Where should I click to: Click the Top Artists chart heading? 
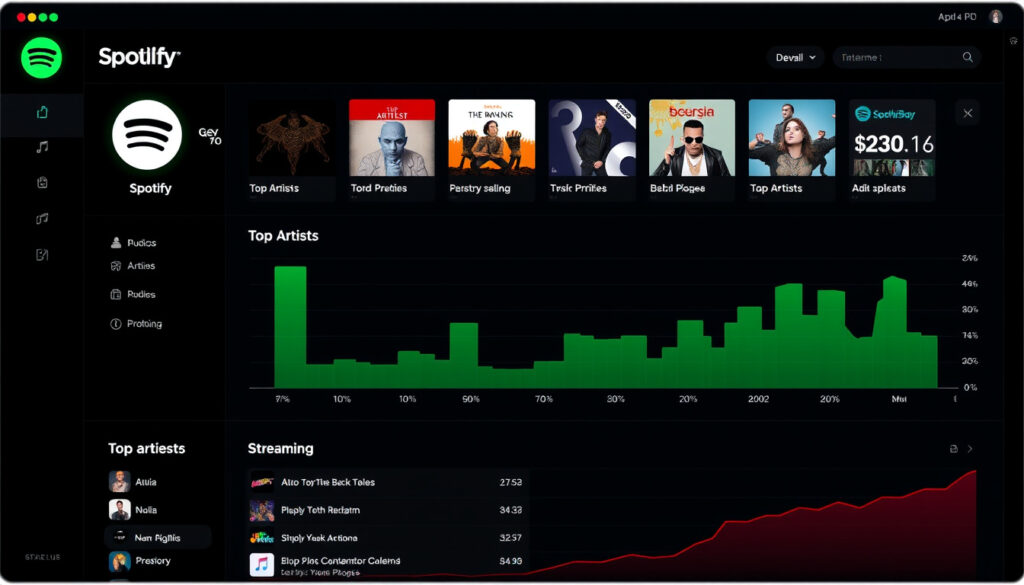tap(283, 236)
